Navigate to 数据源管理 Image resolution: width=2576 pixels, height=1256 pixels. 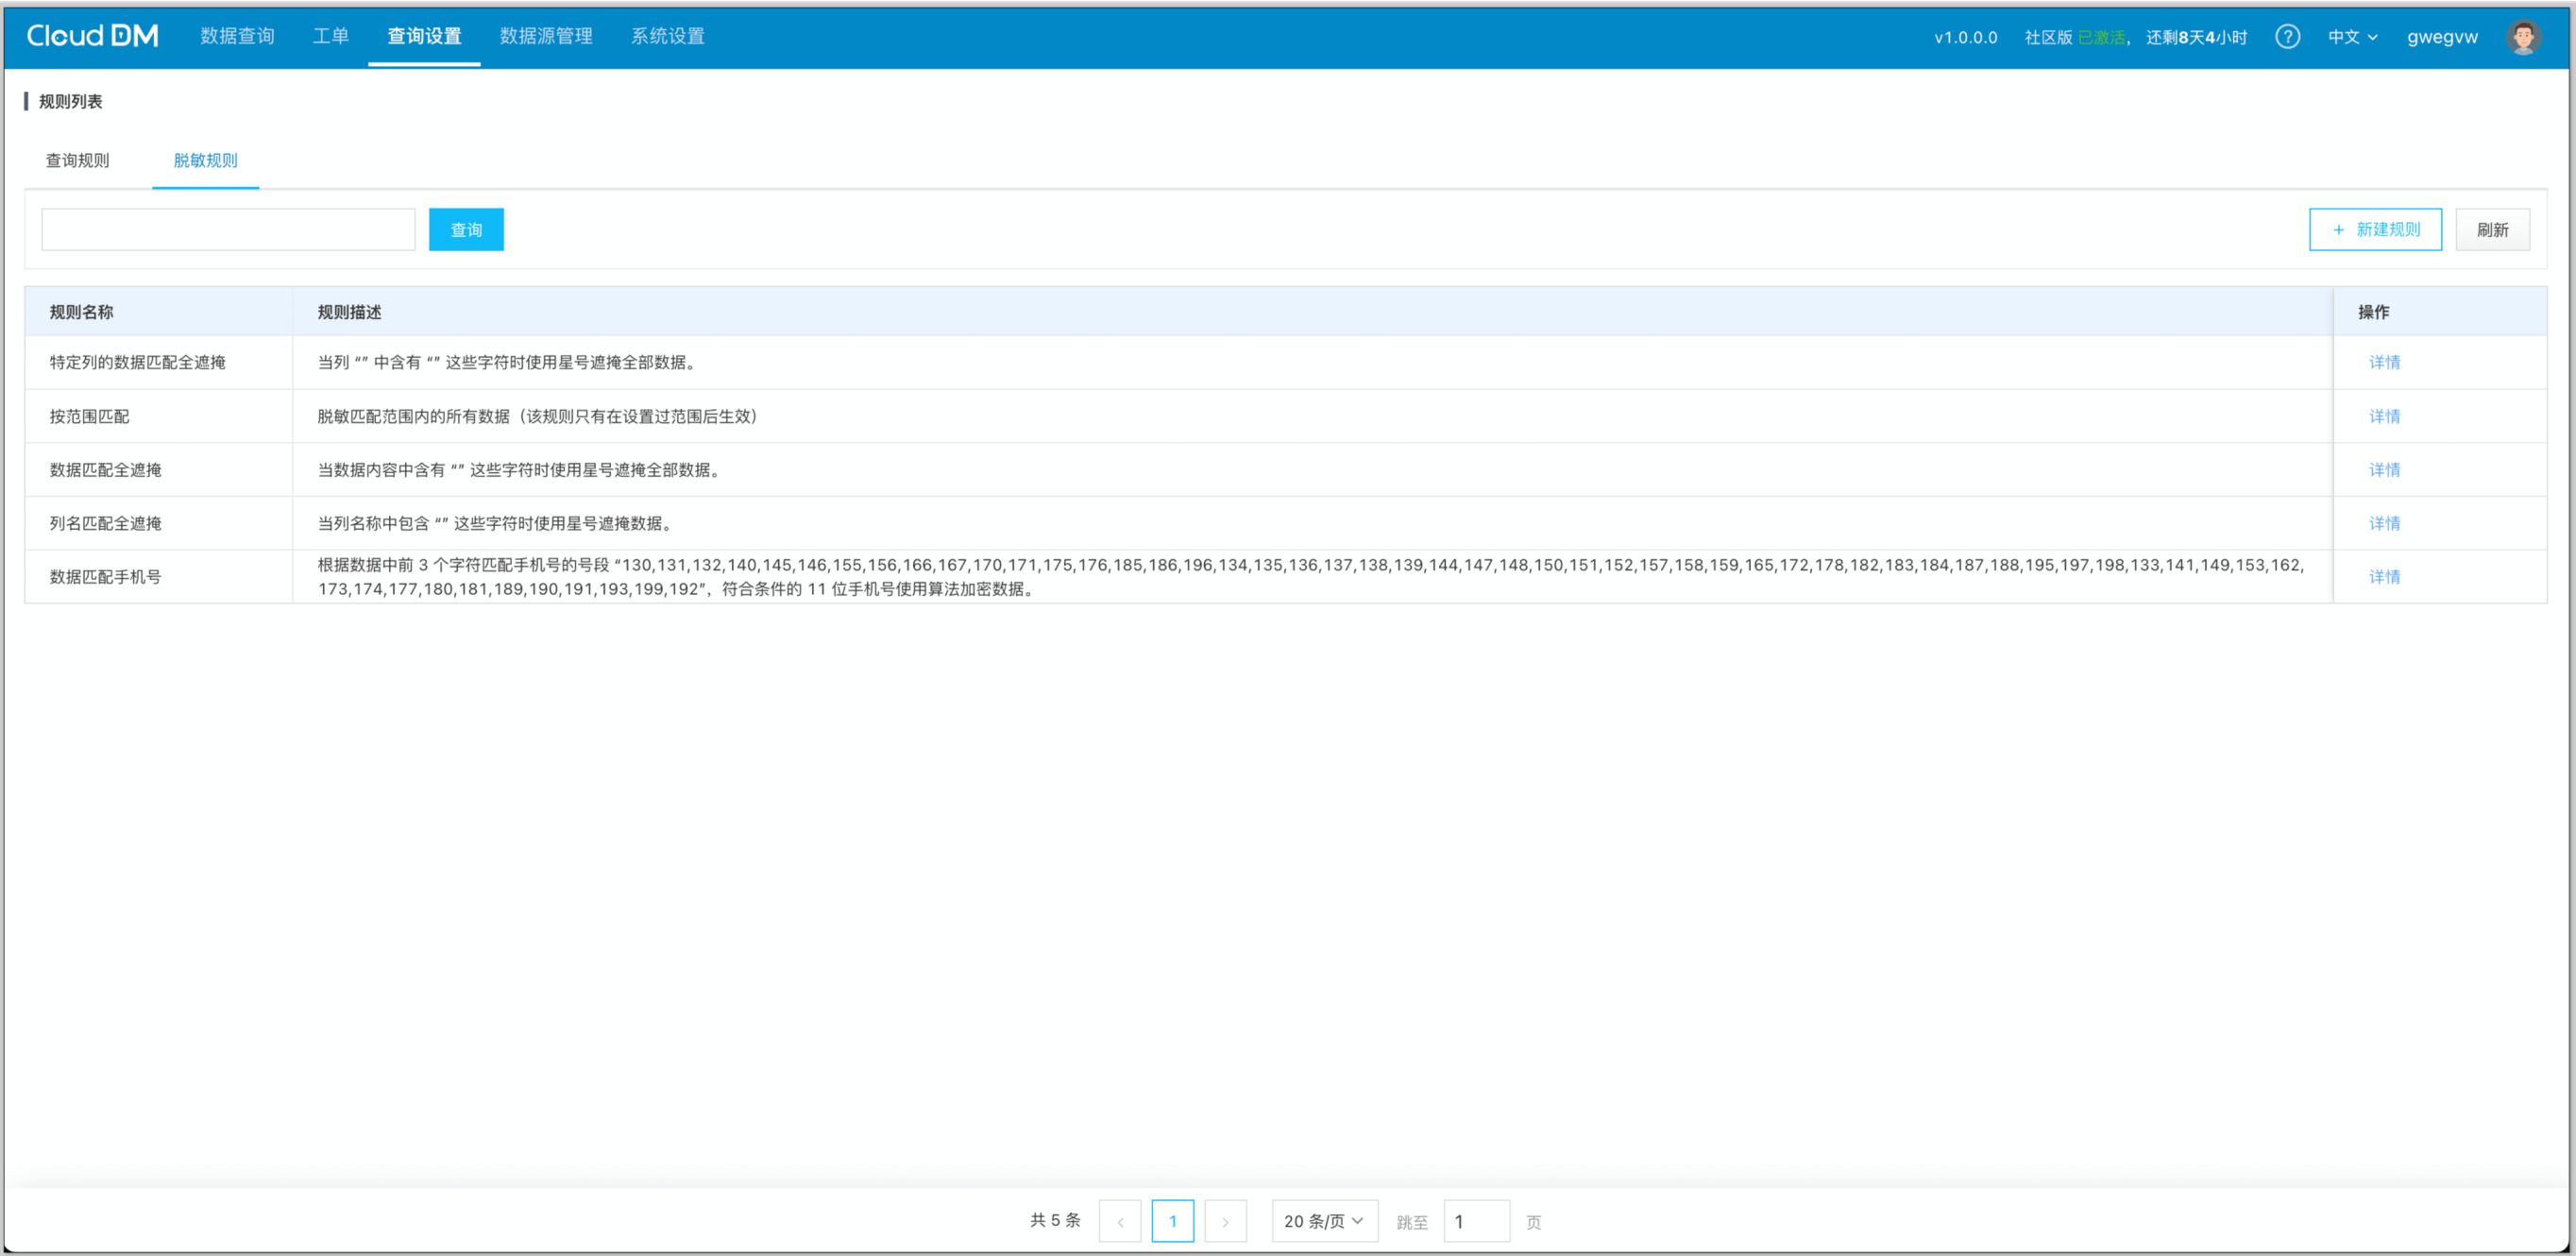(546, 36)
